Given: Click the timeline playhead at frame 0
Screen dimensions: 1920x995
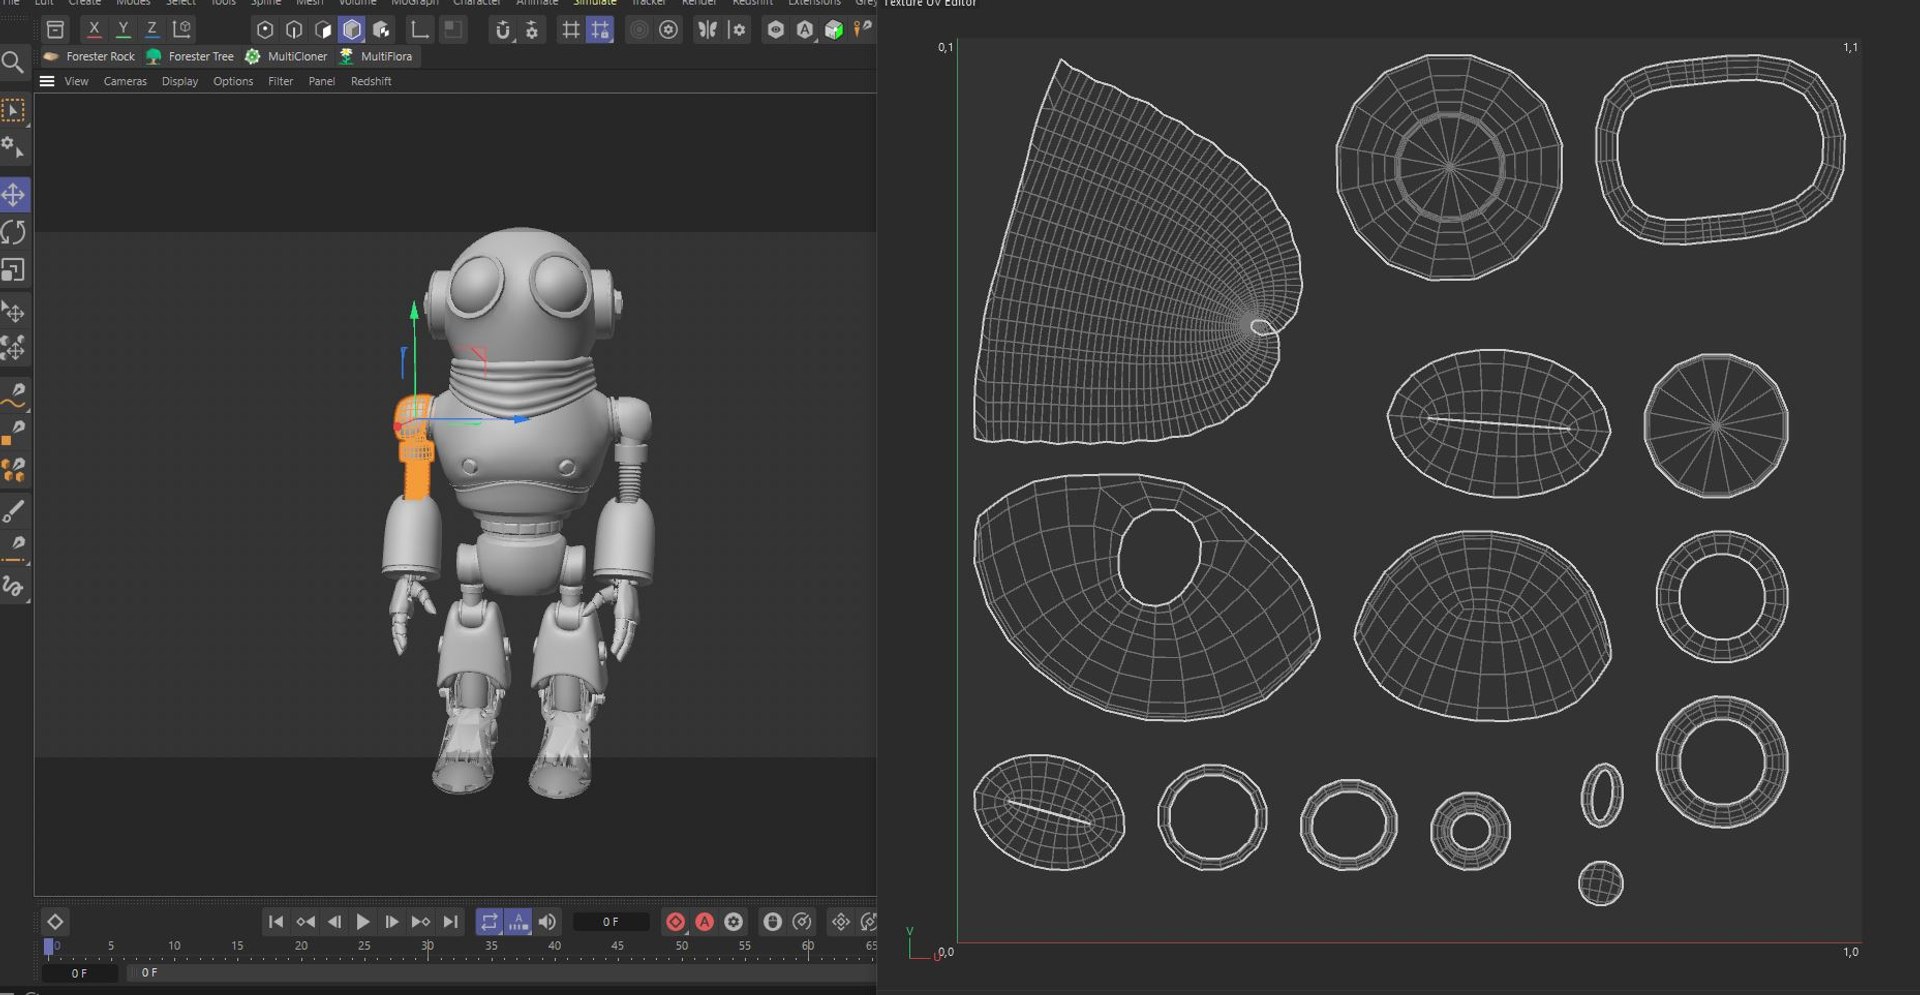Looking at the screenshot, I should point(49,947).
